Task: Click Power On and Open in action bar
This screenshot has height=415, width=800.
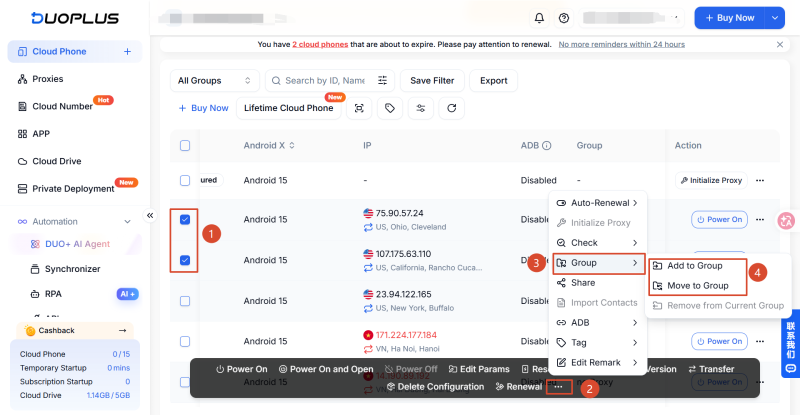Action: coord(326,369)
